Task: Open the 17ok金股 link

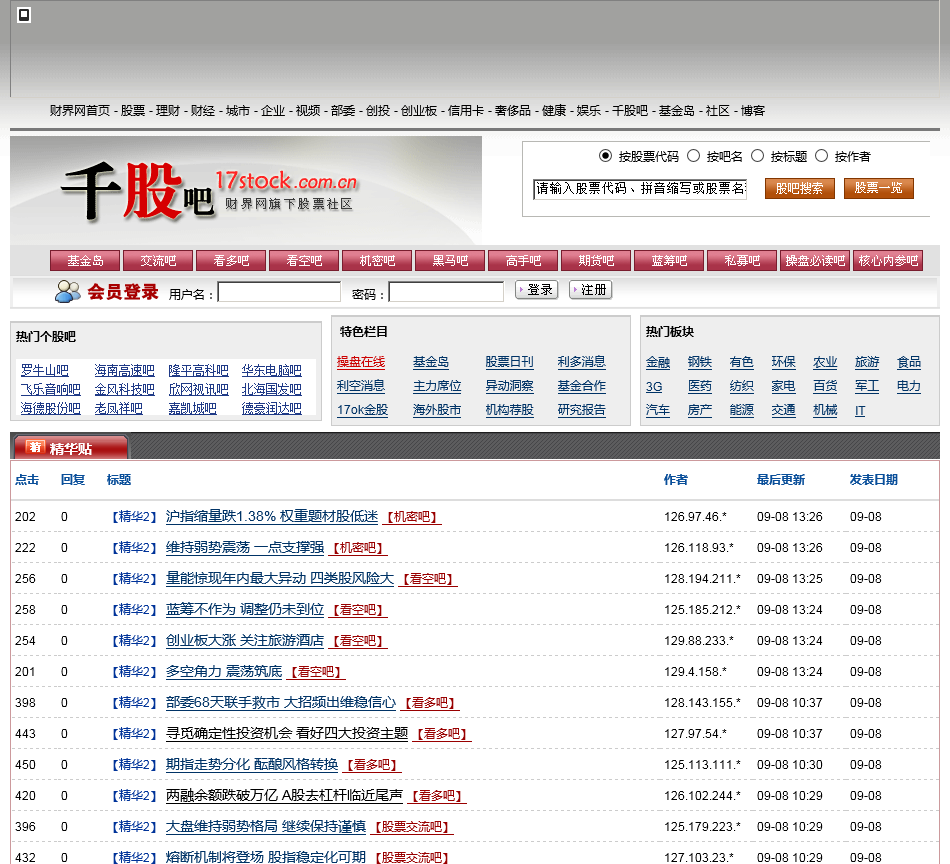Action: coord(362,410)
